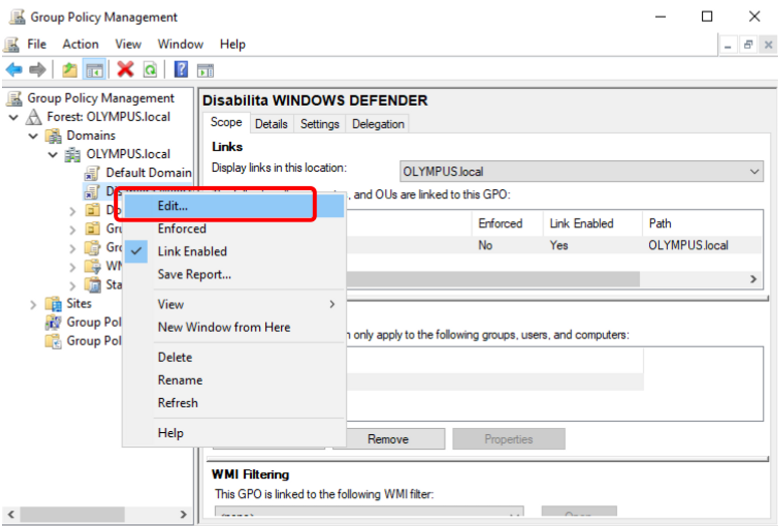Click the Back arrow toolbar icon
Screen dimensions: 778x526
14,70
